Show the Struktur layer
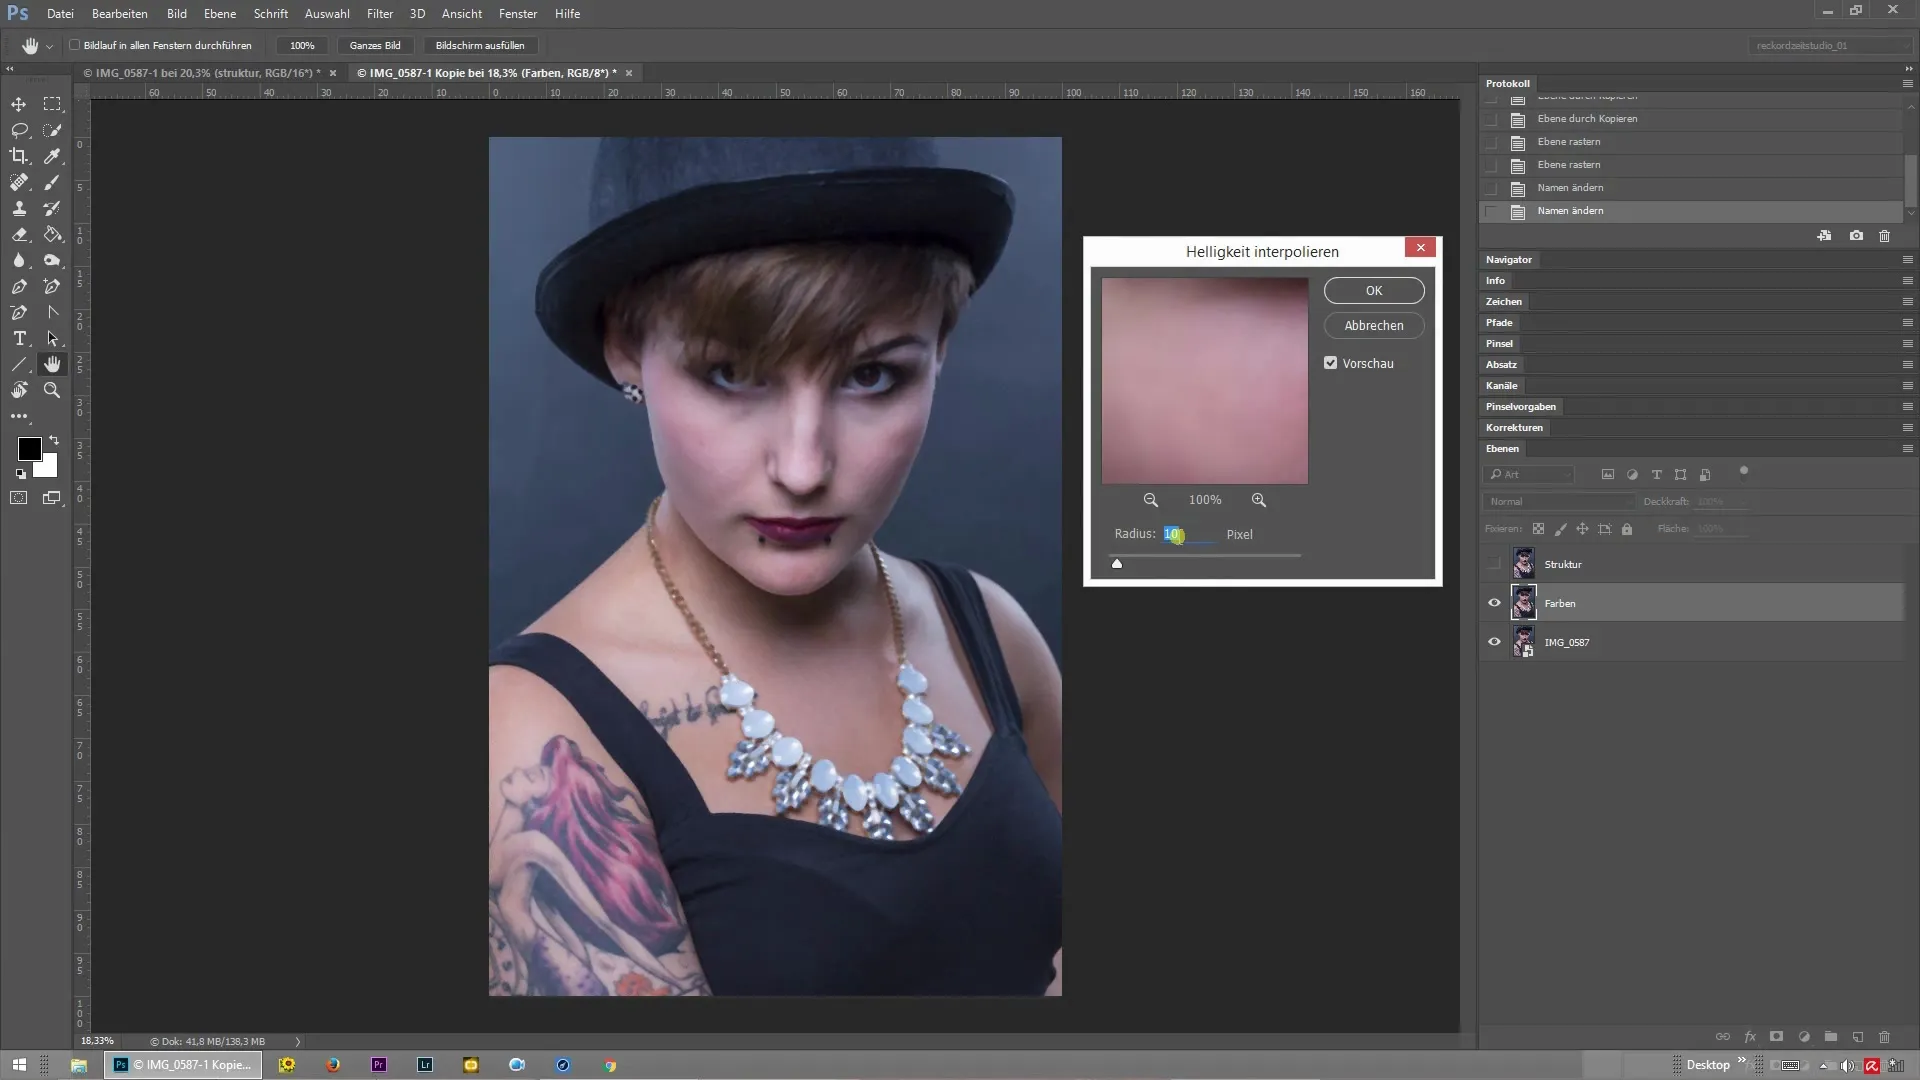Viewport: 1920px width, 1080px height. point(1494,564)
